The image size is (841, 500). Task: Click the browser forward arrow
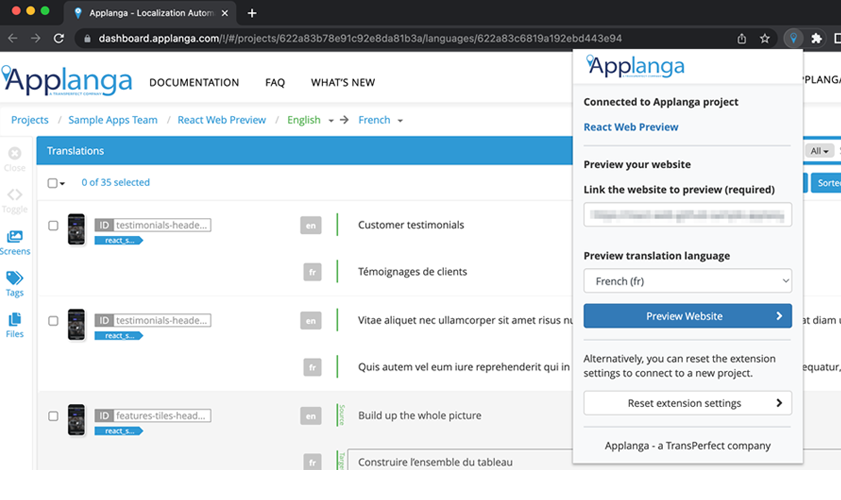point(35,38)
